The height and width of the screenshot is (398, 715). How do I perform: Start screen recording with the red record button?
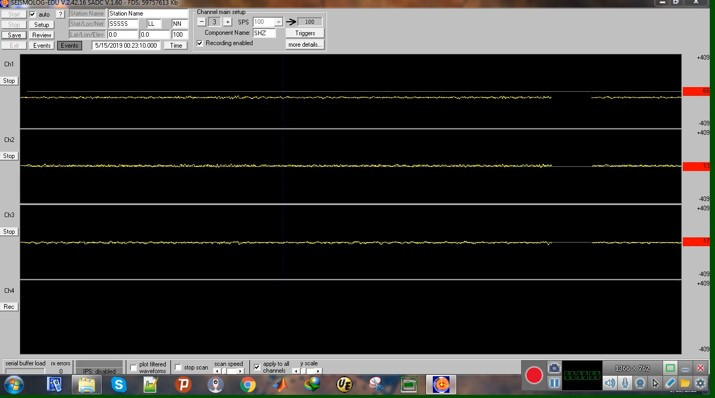534,375
